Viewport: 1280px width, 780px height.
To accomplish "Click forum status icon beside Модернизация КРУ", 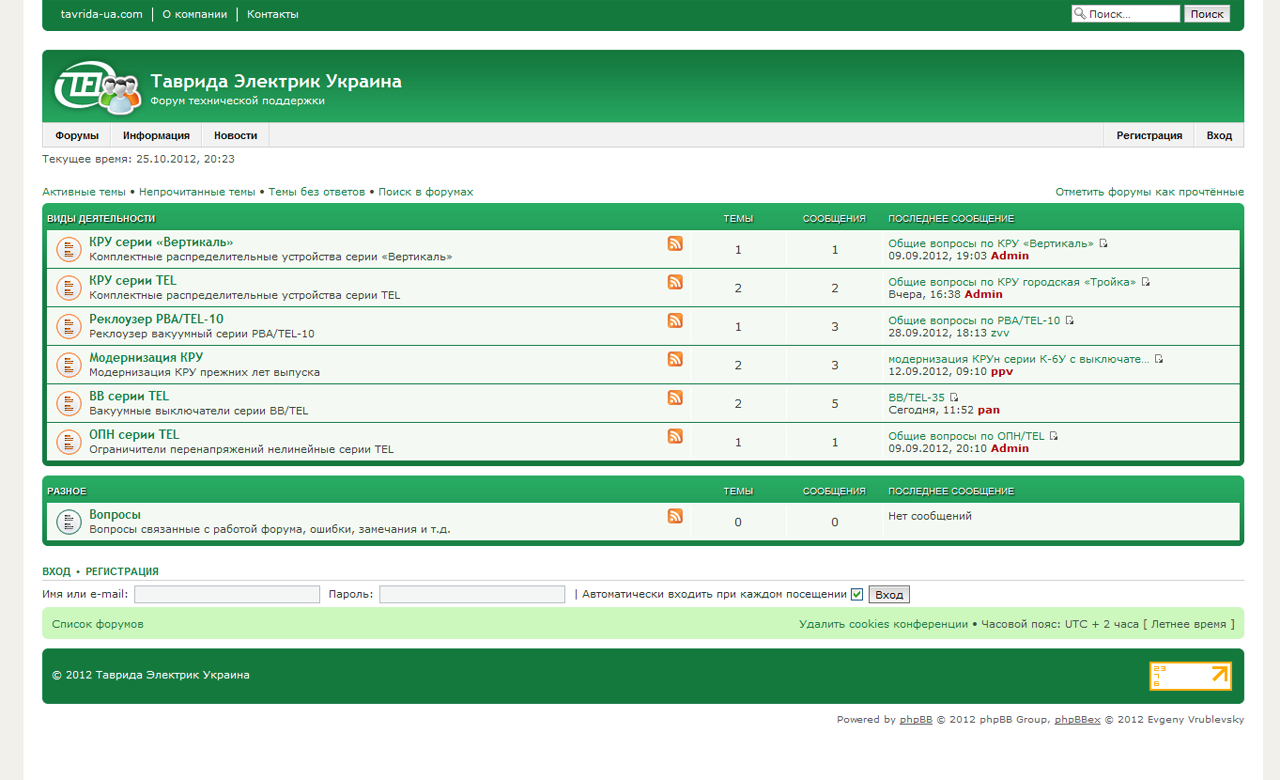I will click(68, 365).
